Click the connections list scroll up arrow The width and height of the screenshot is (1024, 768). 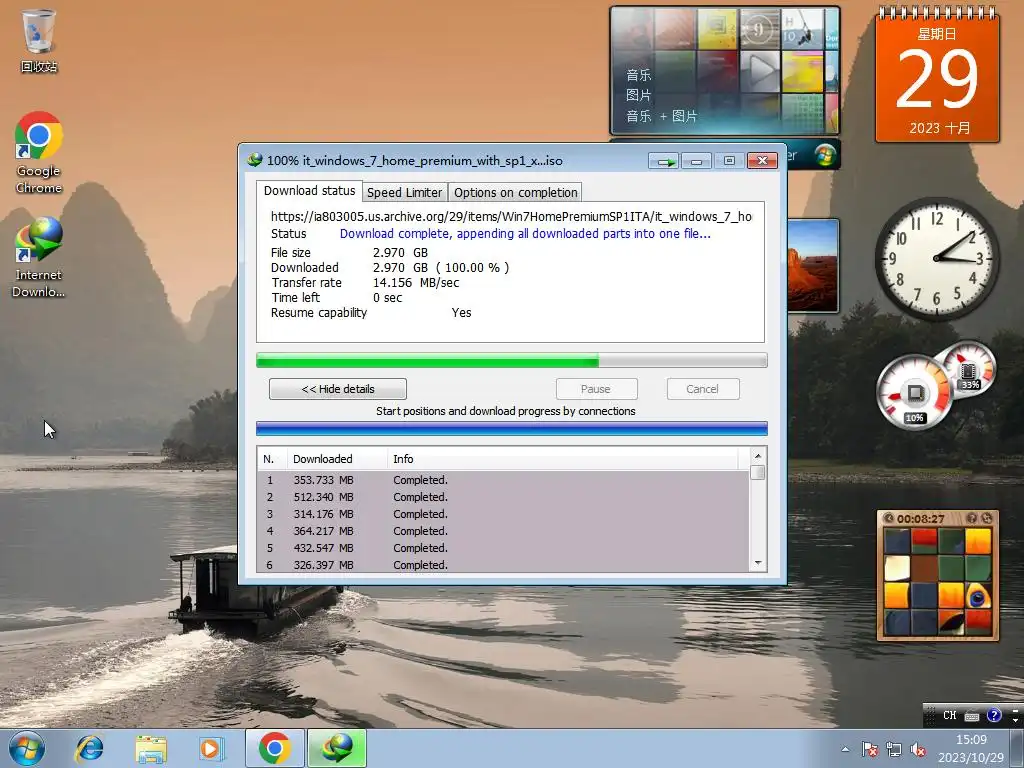pos(758,456)
